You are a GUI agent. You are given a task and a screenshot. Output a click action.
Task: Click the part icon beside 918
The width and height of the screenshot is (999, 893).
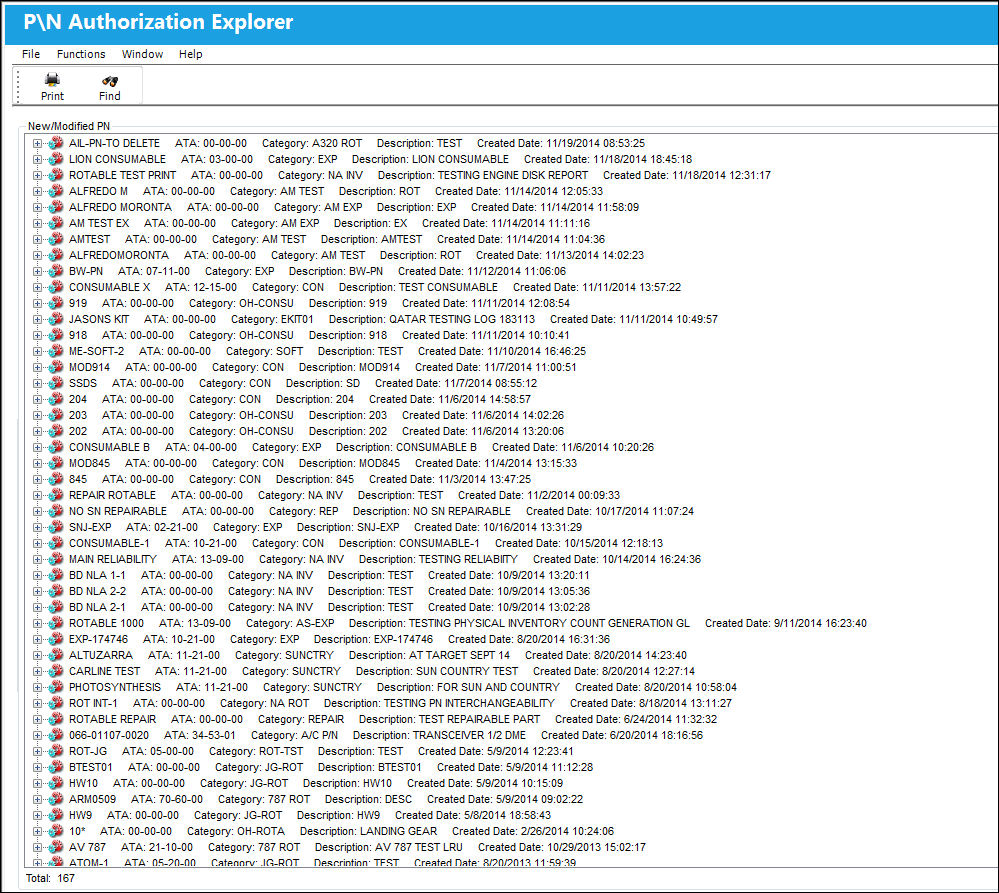coord(56,334)
